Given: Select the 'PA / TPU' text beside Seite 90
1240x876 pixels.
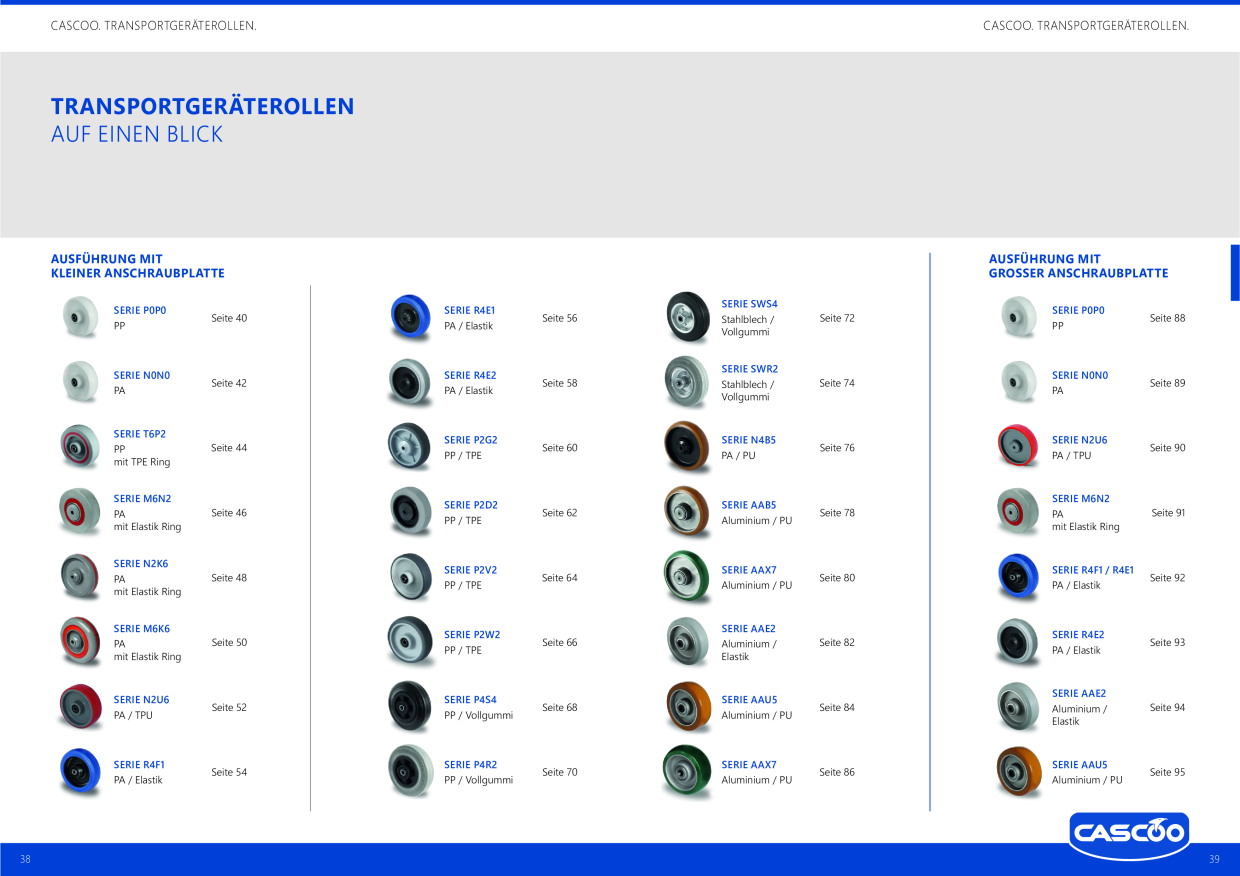Looking at the screenshot, I should [x=1072, y=456].
